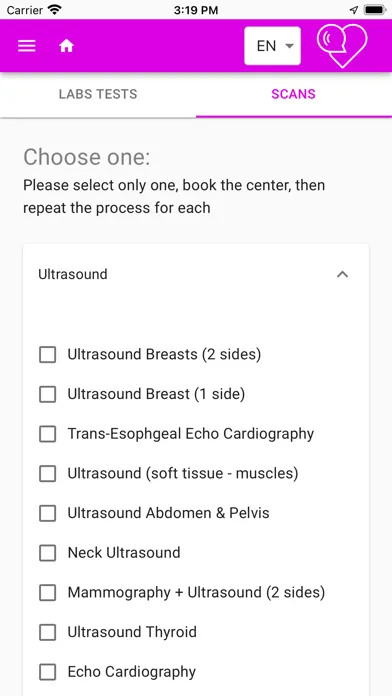Tick Mammography + Ultrasound (2 sides)

point(48,593)
